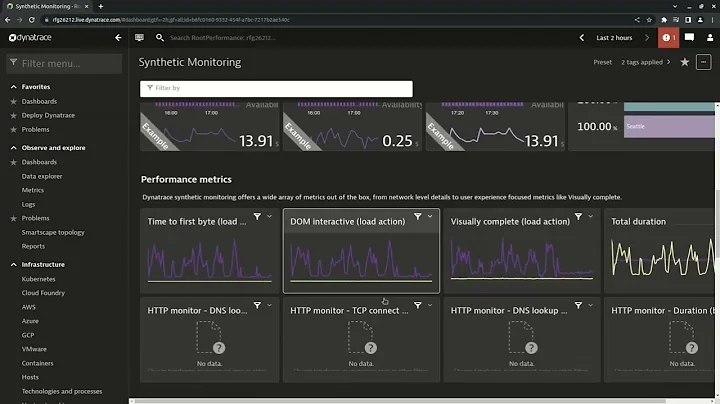Collapse the Favorites section
This screenshot has height=404, width=720.
(13, 87)
